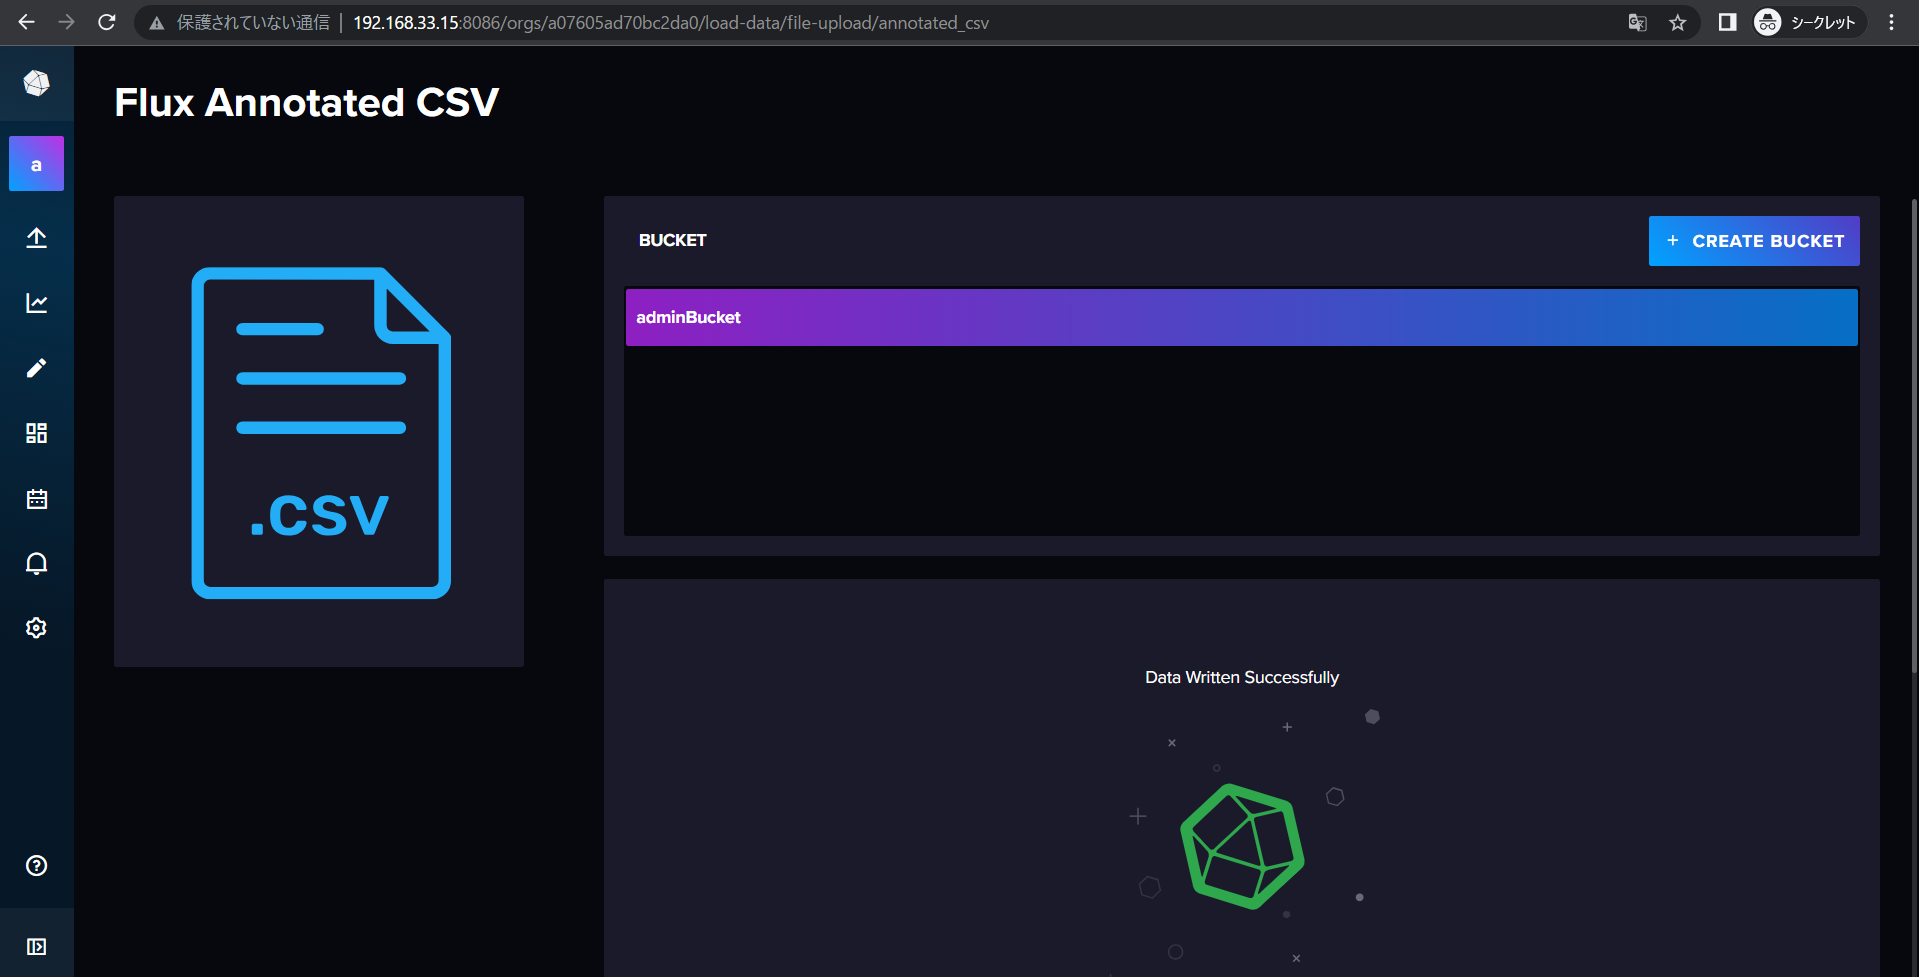Open the Settings gear icon
Image resolution: width=1919 pixels, height=977 pixels.
pyautogui.click(x=37, y=628)
